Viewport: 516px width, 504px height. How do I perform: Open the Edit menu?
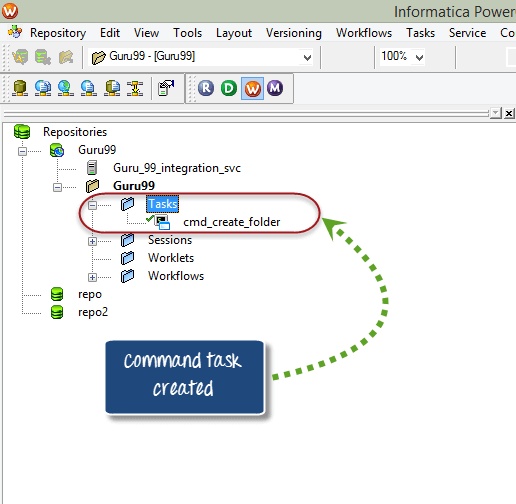pos(110,33)
